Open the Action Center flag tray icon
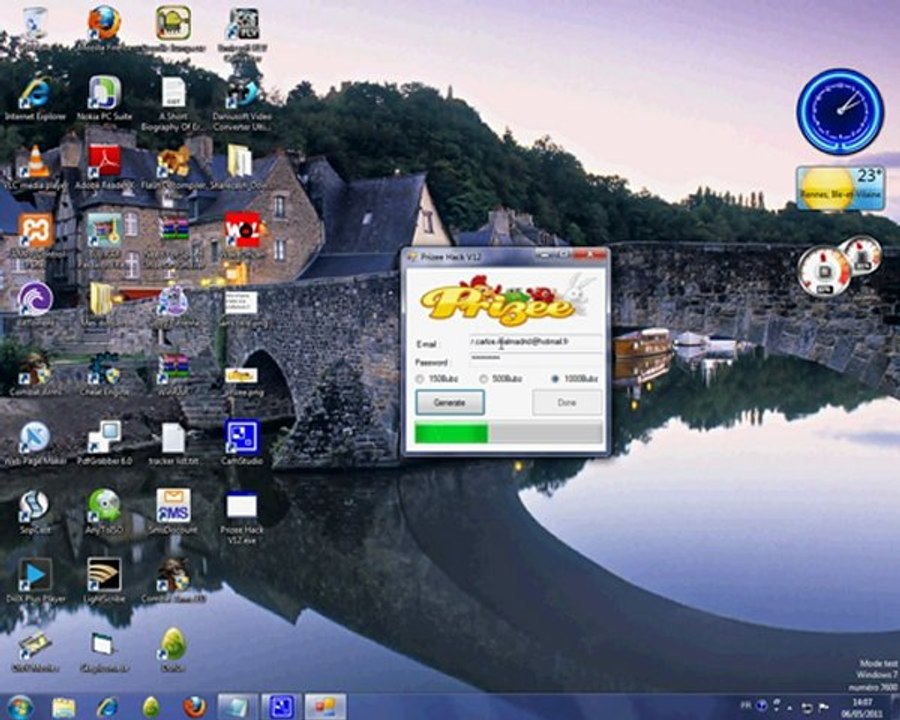This screenshot has width=900, height=720. (x=824, y=706)
